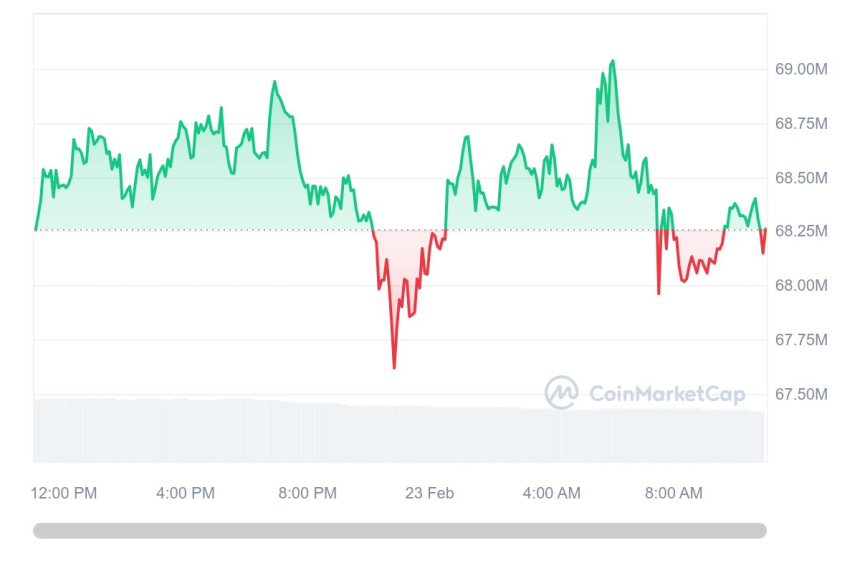Click the highest green peak near 69.00M

pos(612,62)
